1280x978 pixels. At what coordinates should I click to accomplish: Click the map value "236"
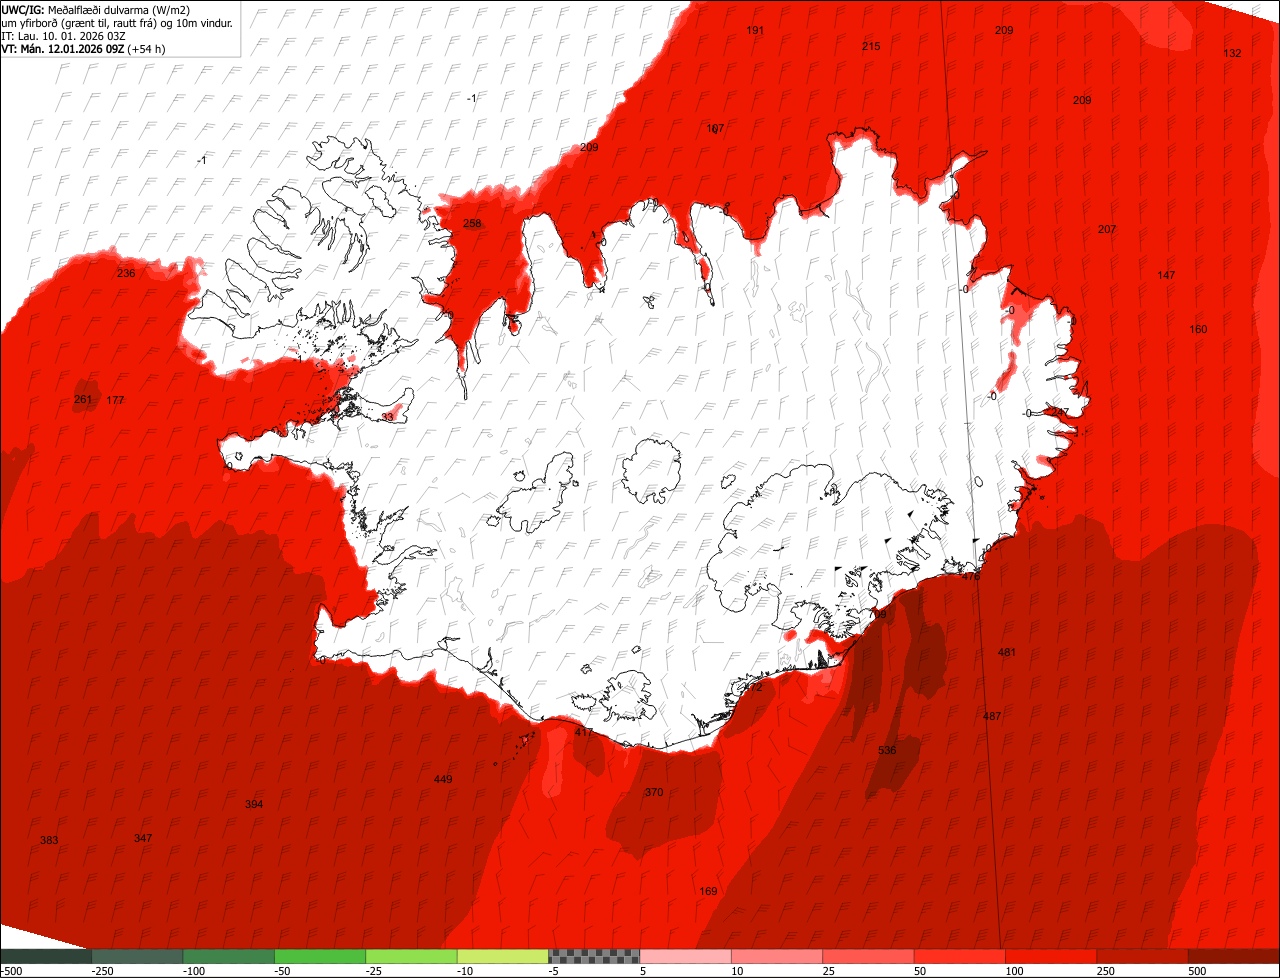tap(125, 273)
